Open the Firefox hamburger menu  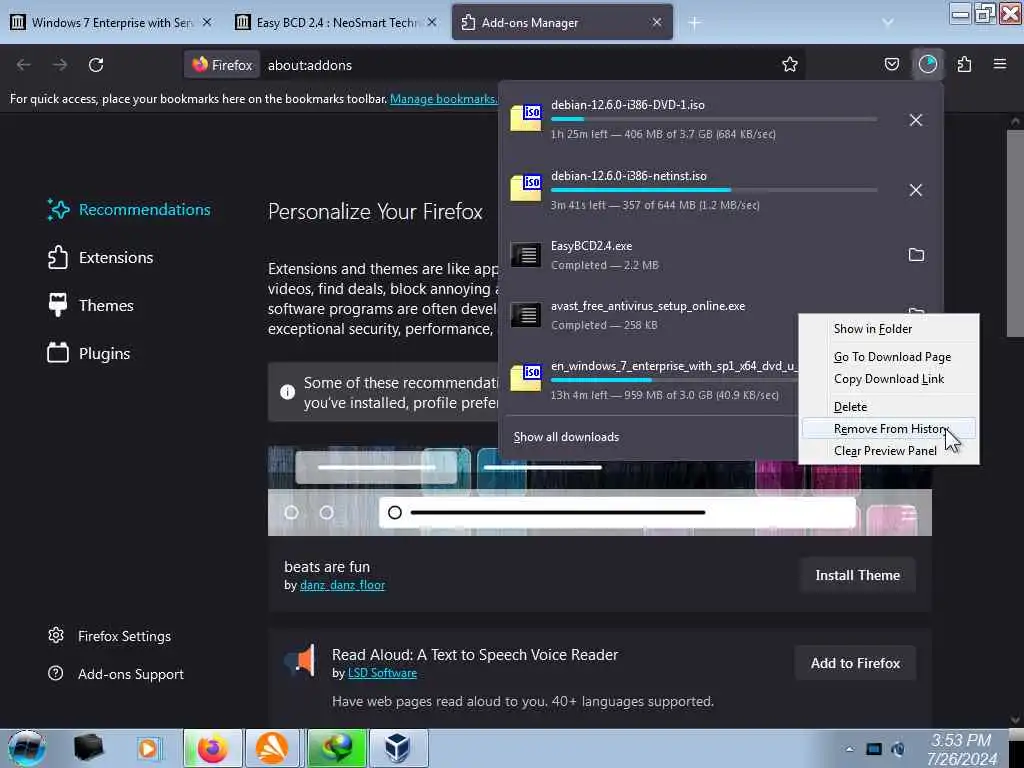tap(999, 65)
